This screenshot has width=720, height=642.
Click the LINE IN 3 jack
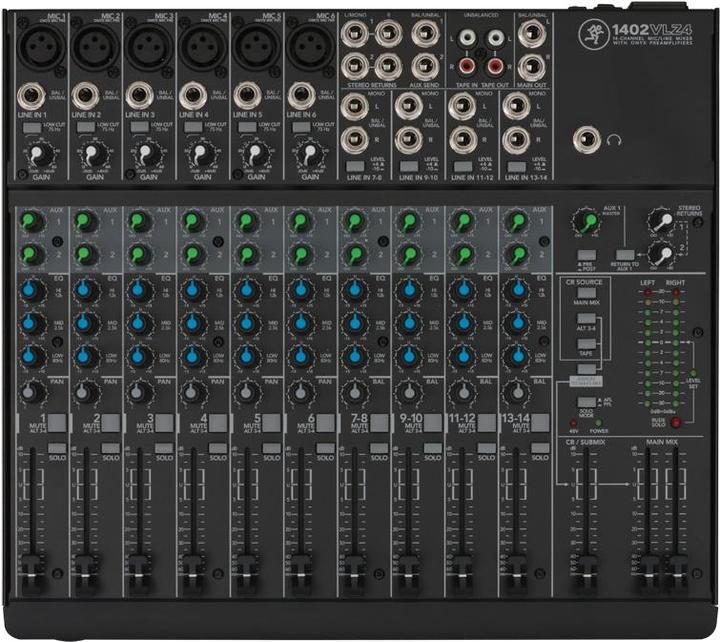coord(140,97)
